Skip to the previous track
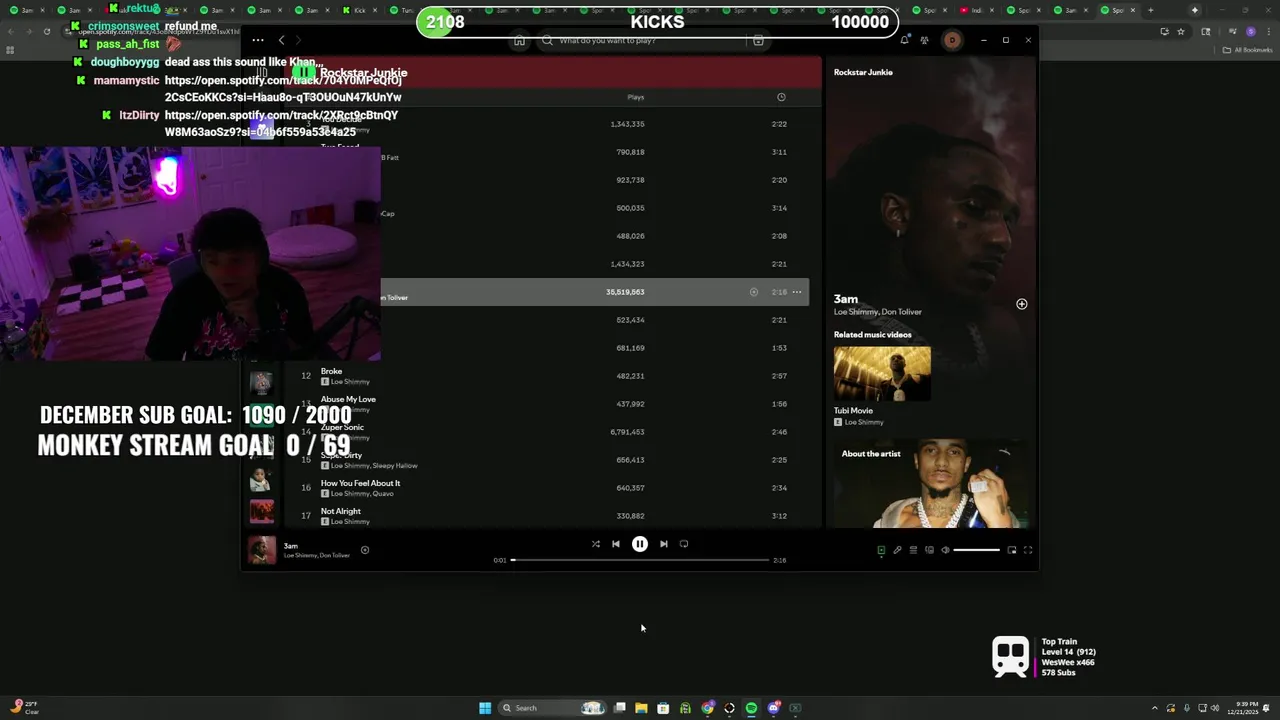Viewport: 1280px width, 720px height. (616, 544)
